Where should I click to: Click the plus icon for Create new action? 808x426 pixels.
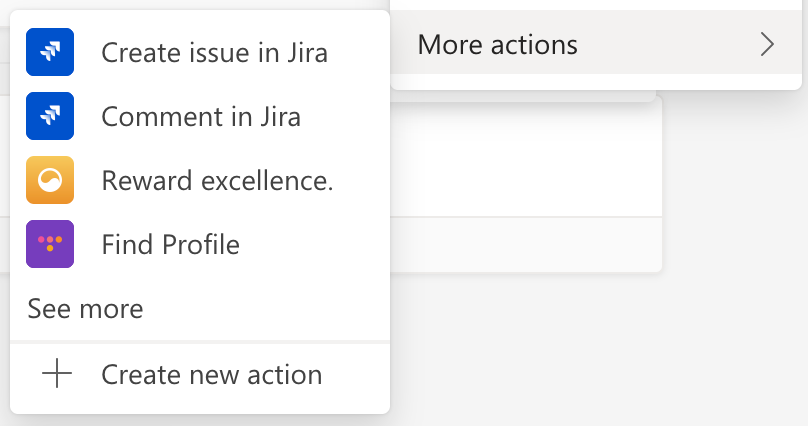(x=57, y=373)
